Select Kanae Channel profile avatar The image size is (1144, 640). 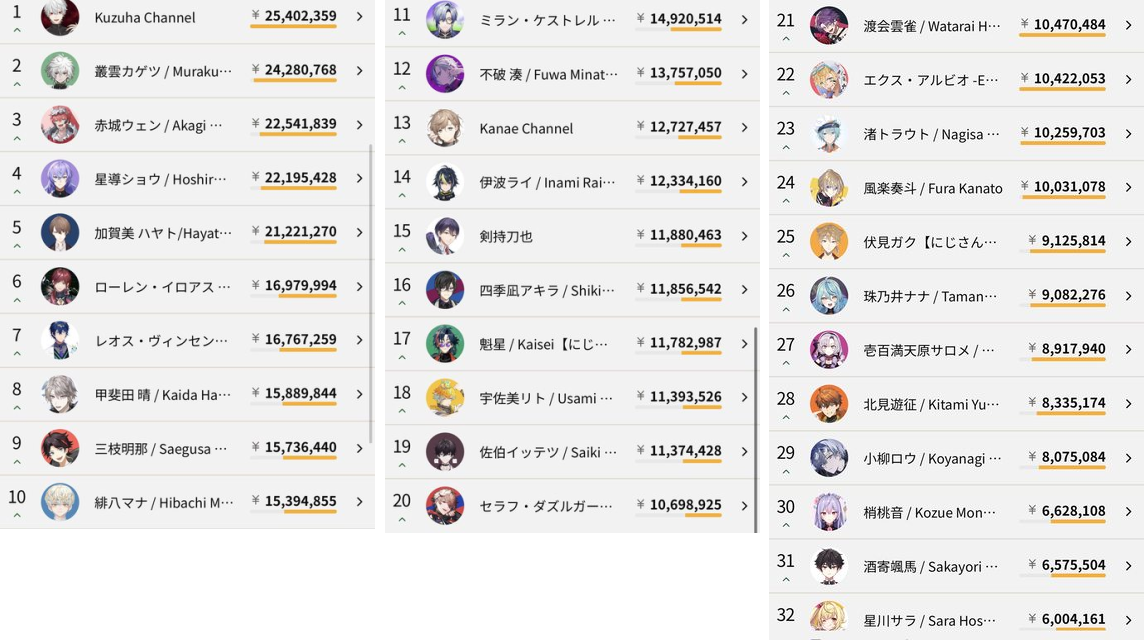[x=445, y=128]
